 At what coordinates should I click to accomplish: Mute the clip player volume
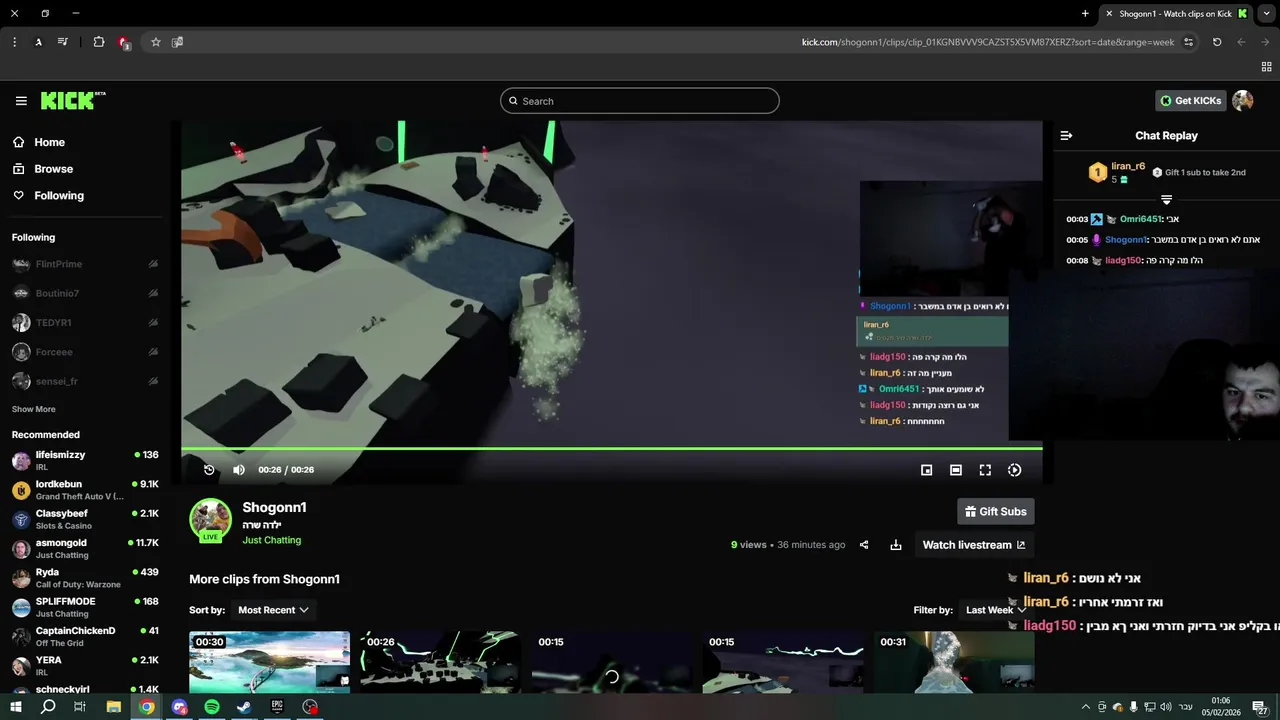[x=239, y=470]
